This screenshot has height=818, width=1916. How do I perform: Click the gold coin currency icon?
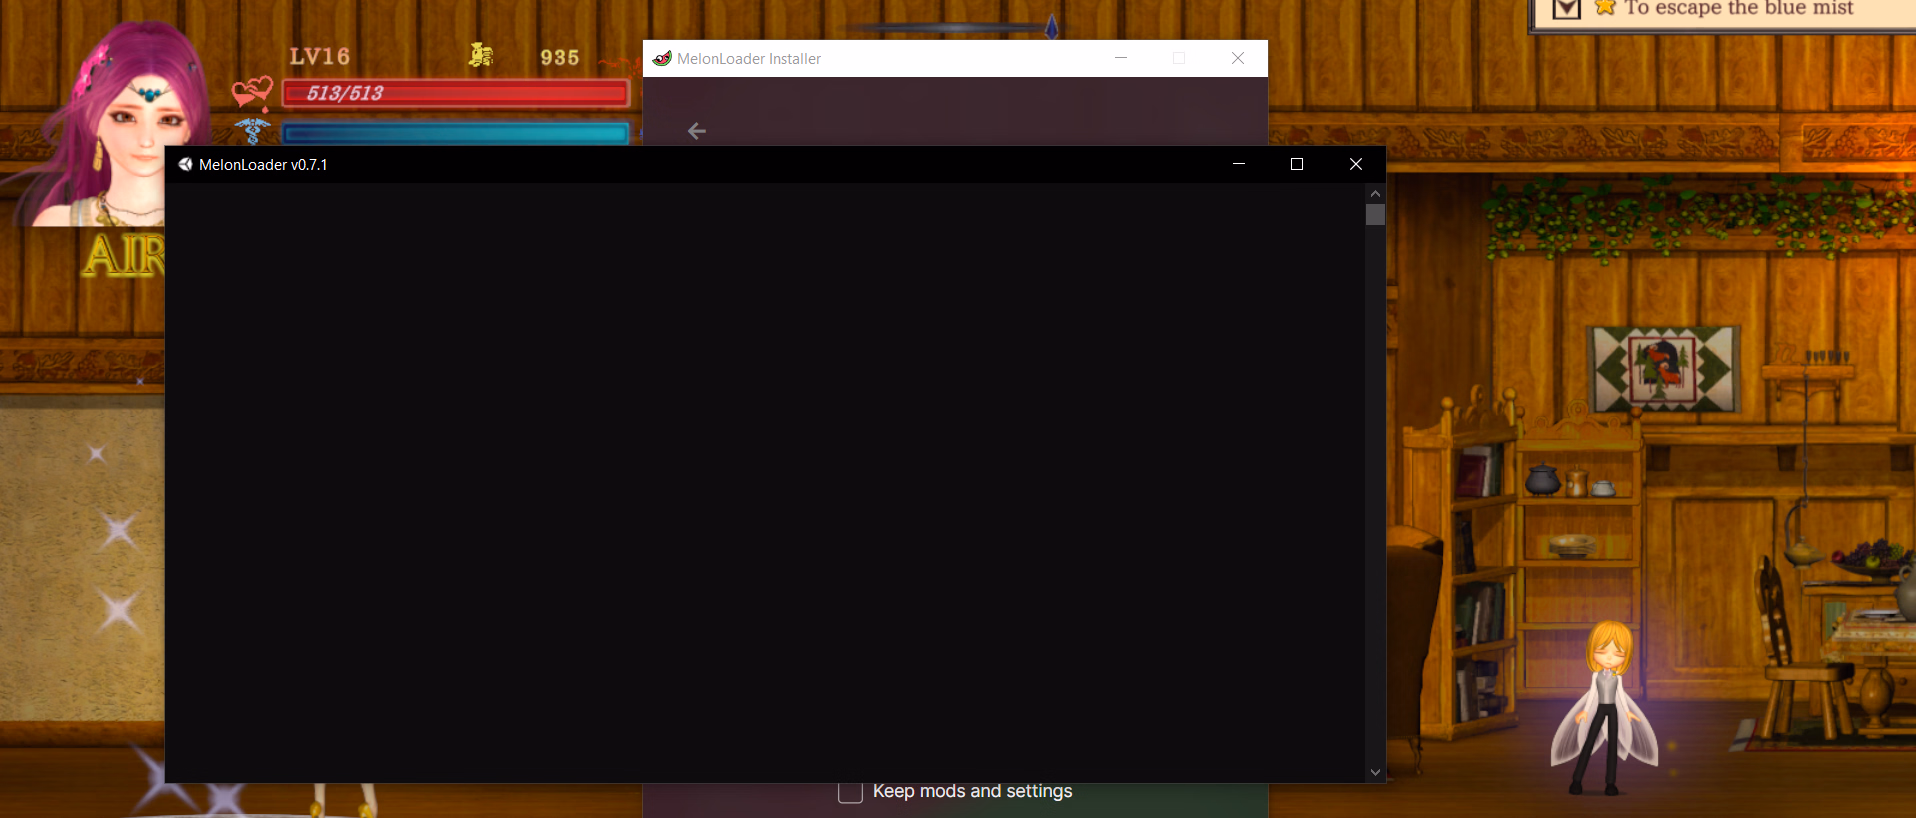click(481, 55)
